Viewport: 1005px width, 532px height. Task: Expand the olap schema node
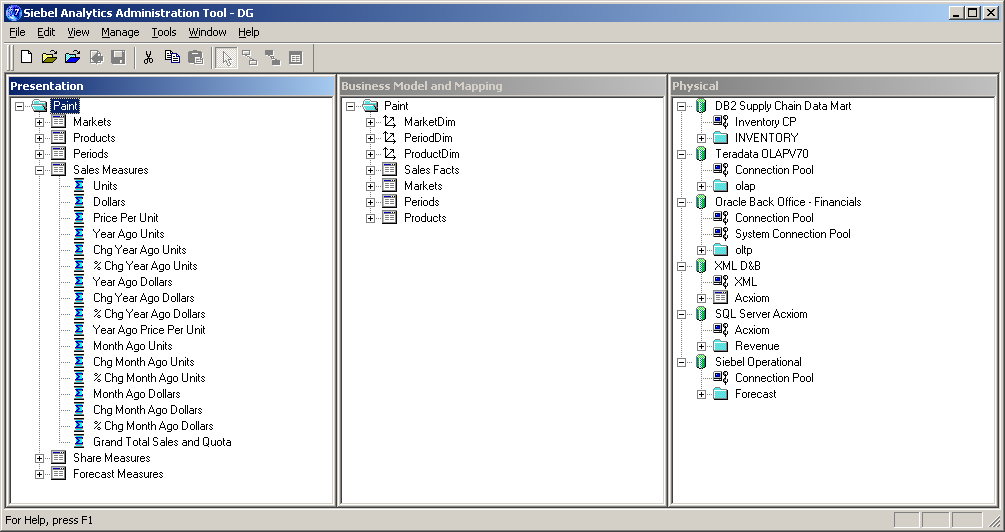coord(702,187)
